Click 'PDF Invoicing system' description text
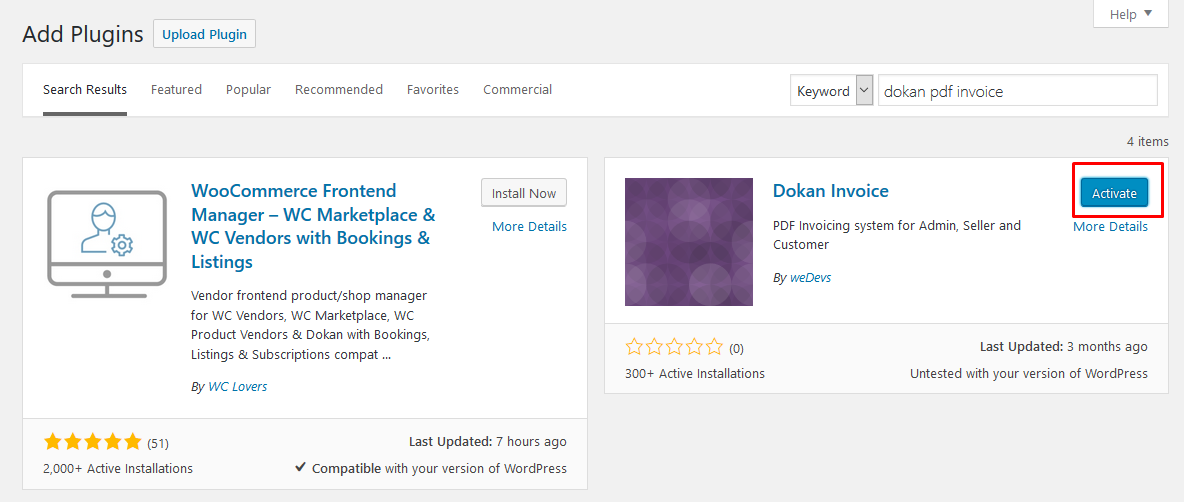Image resolution: width=1184 pixels, height=502 pixels. pyautogui.click(x=897, y=235)
